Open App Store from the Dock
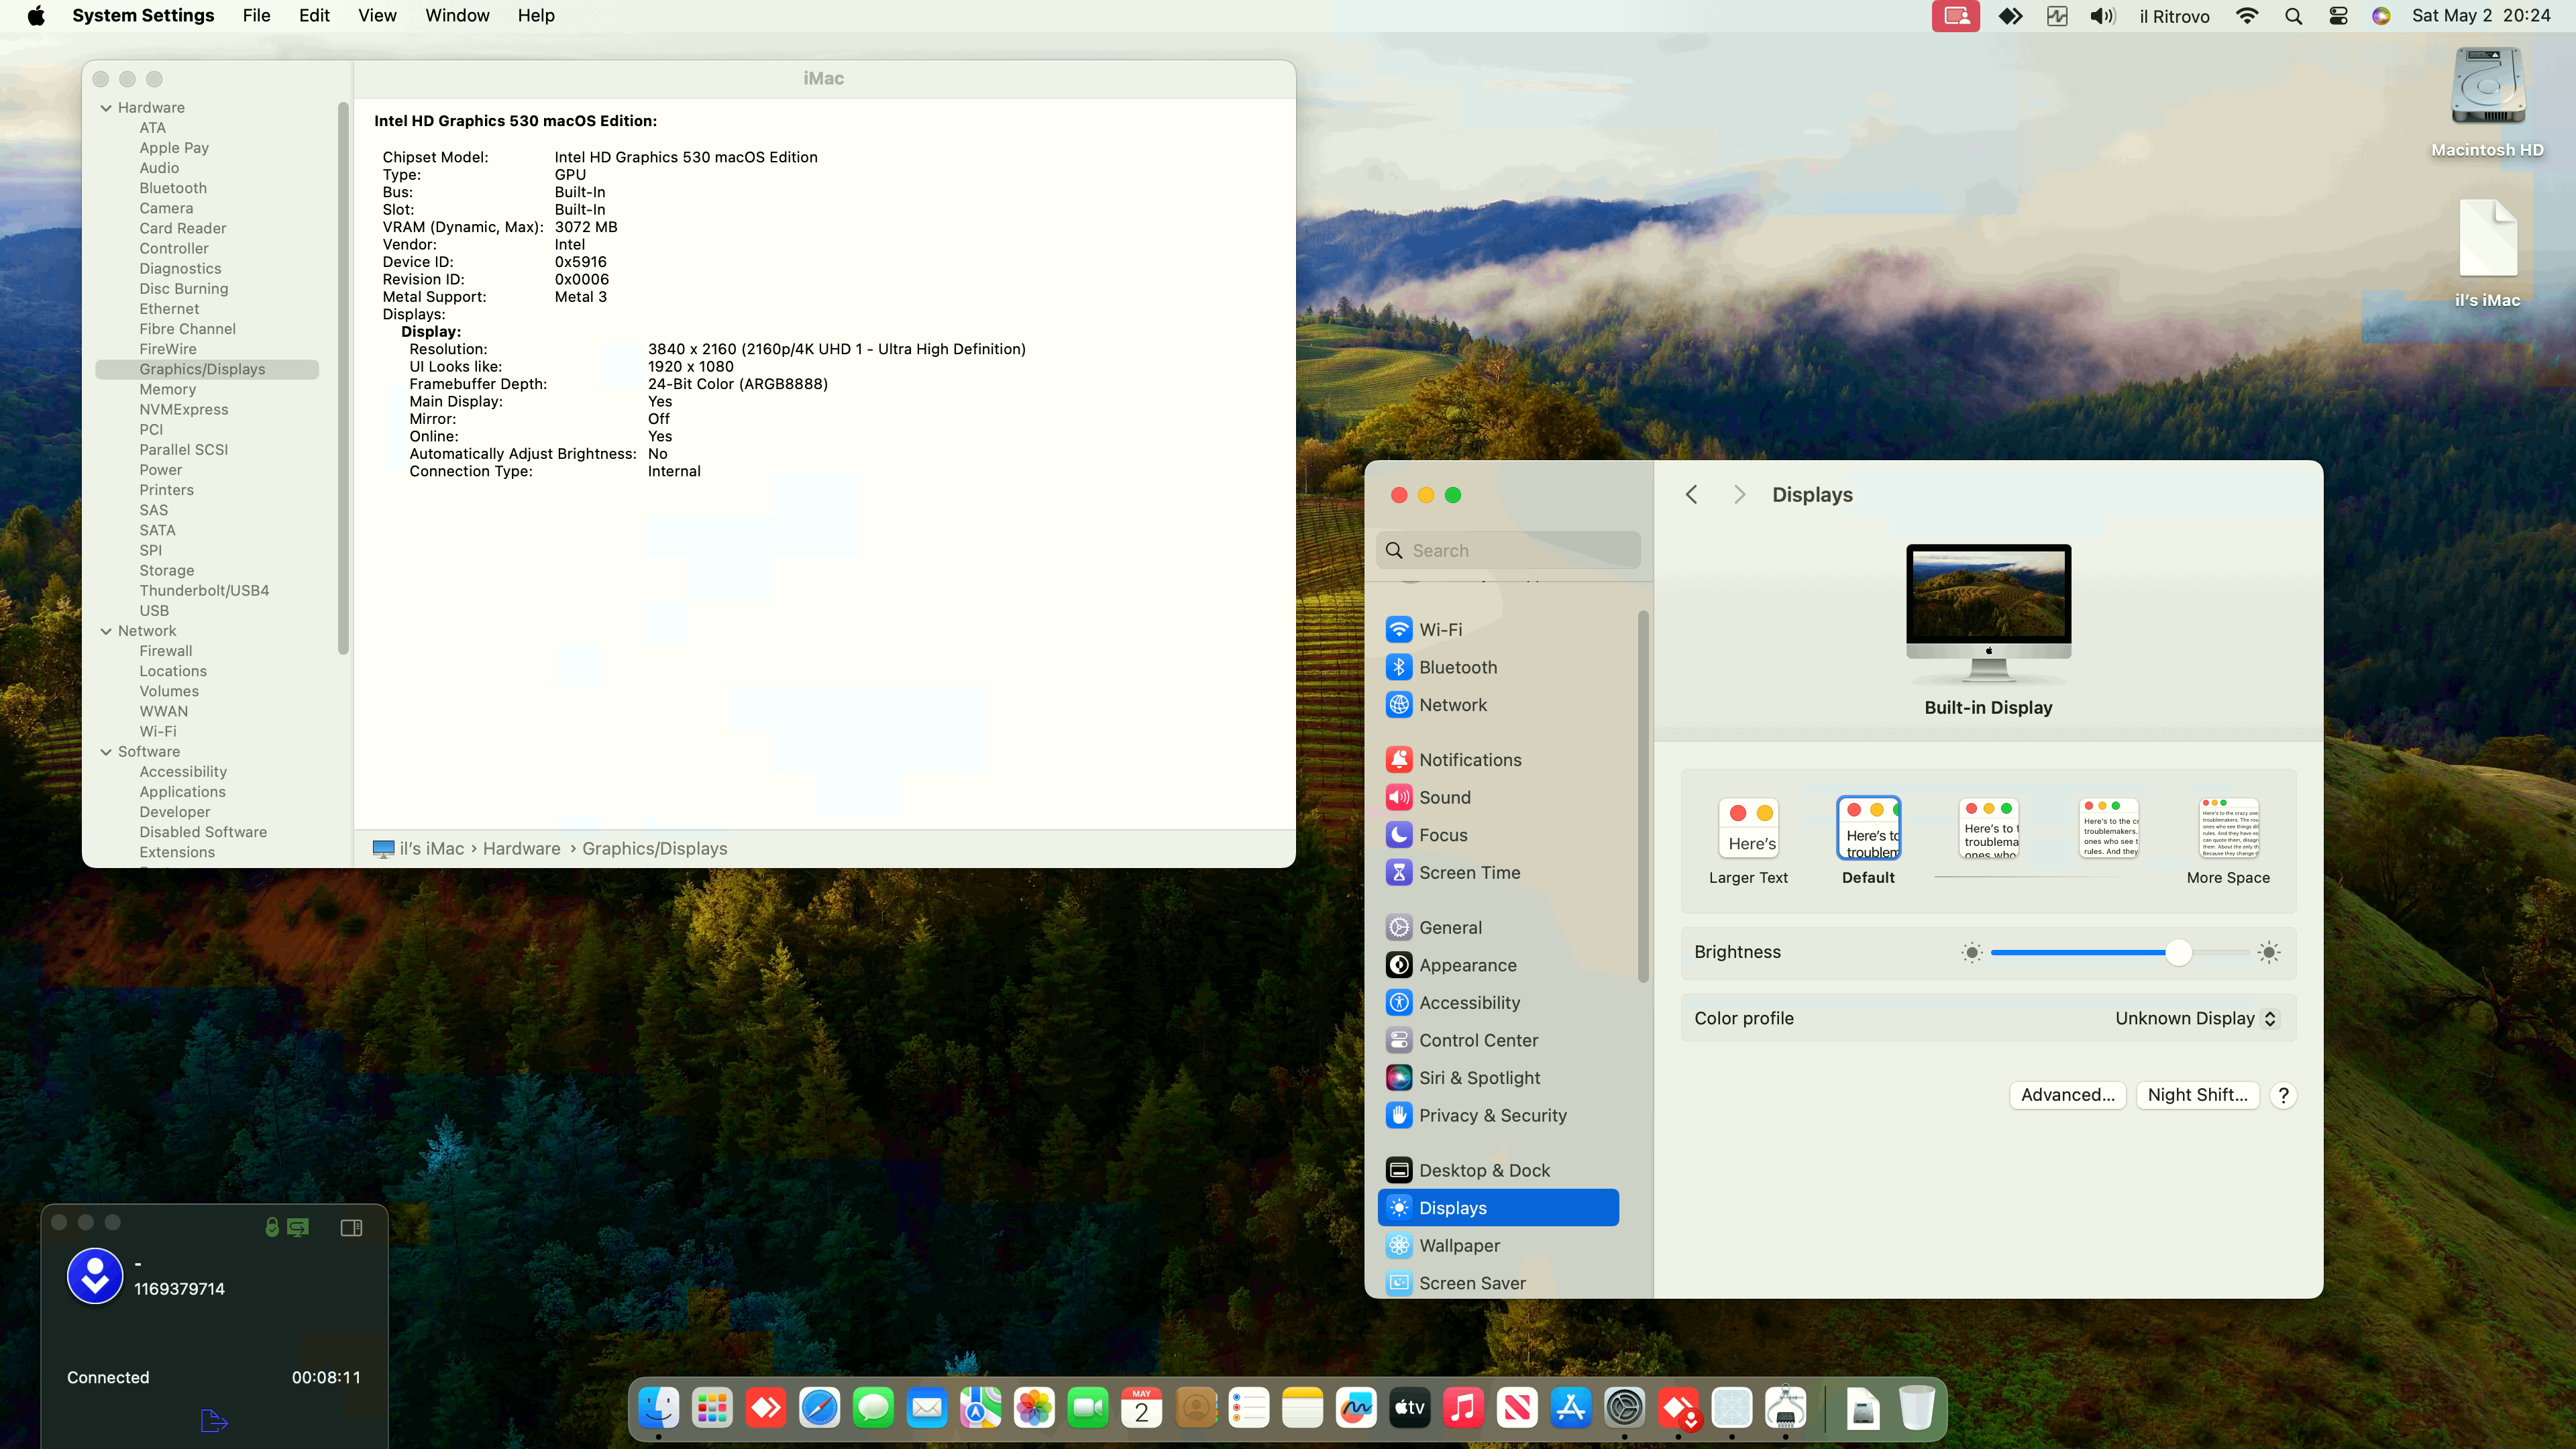The height and width of the screenshot is (1449, 2576). tap(1571, 1408)
